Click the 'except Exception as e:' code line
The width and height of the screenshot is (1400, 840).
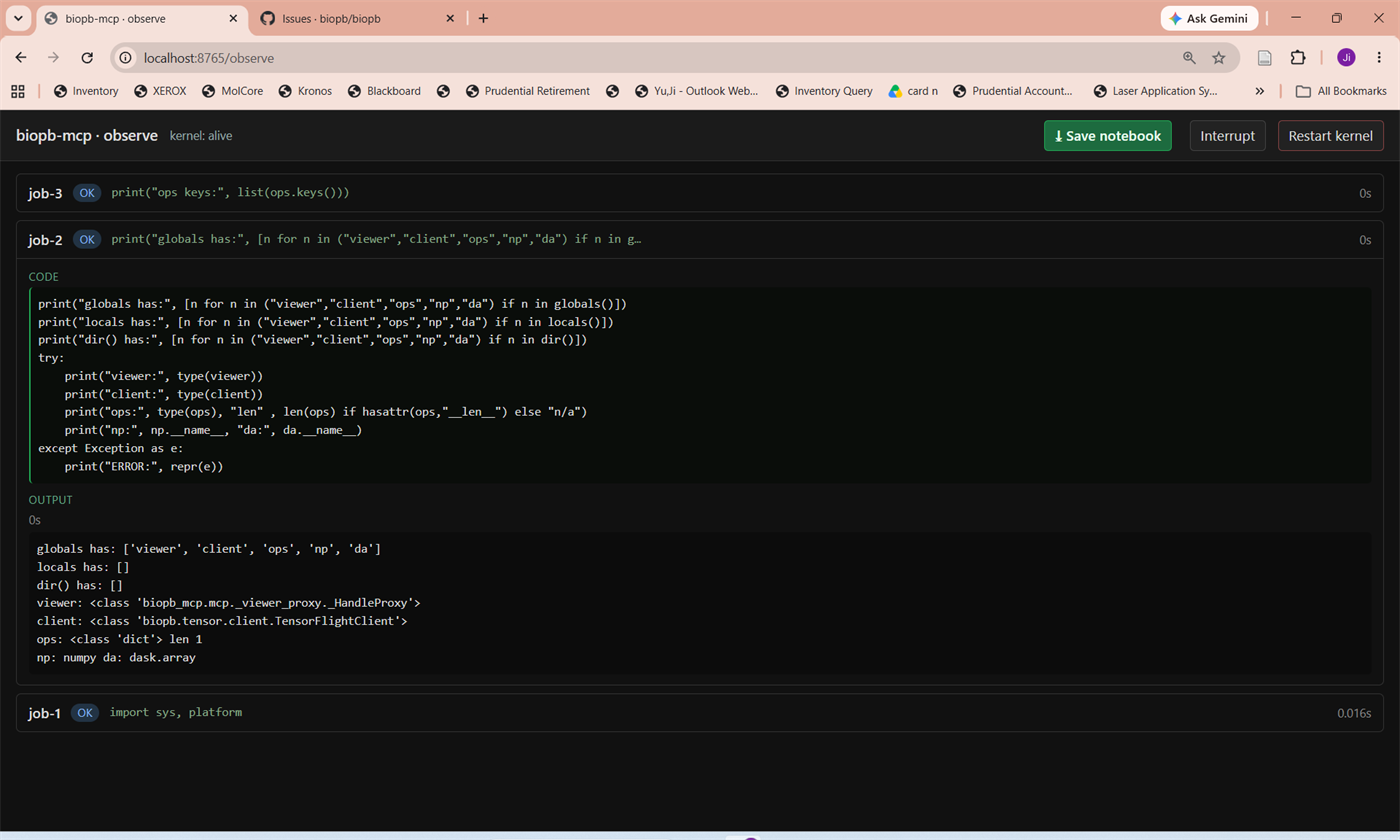[110, 448]
